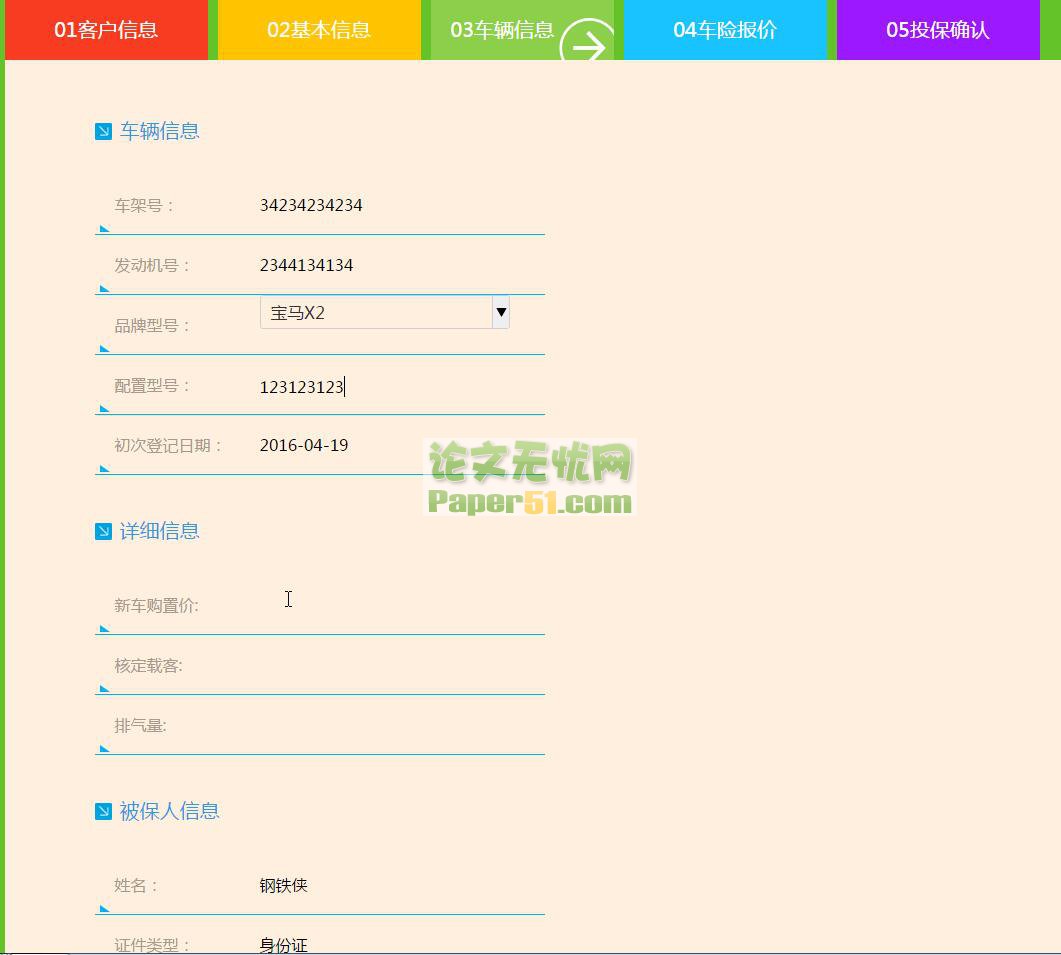
Task: Open the 01客户信息 step tab
Action: (x=106, y=30)
